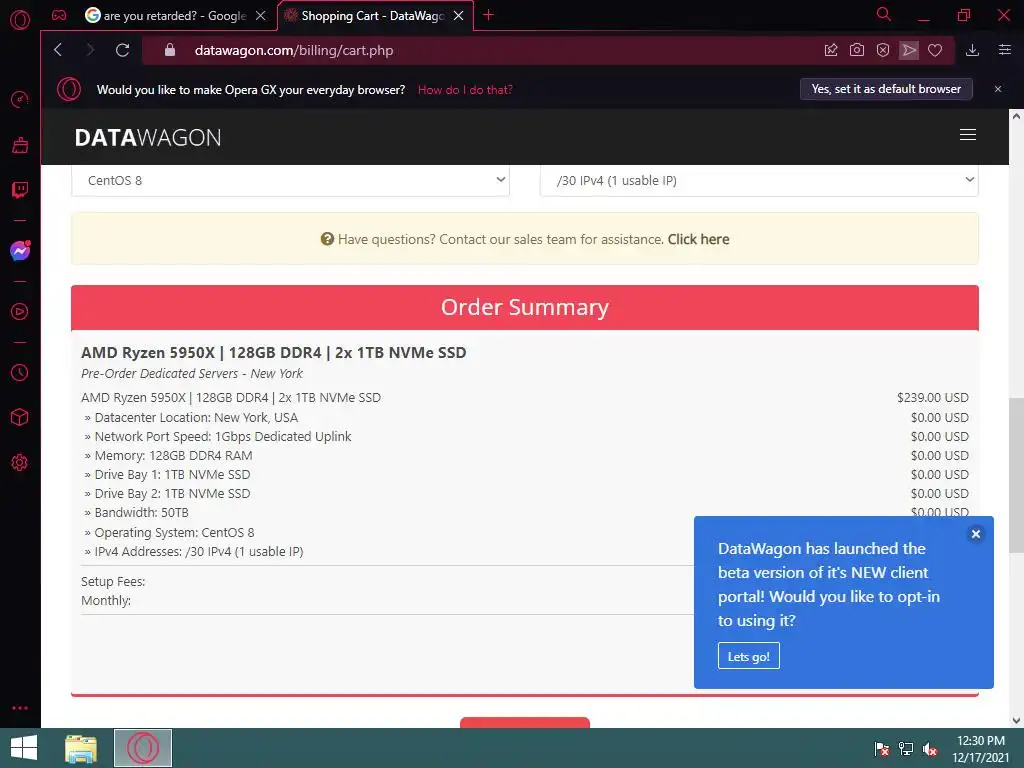Open the Opera menu logo in the sidebar
Image resolution: width=1024 pixels, height=768 pixels.
tap(20, 20)
